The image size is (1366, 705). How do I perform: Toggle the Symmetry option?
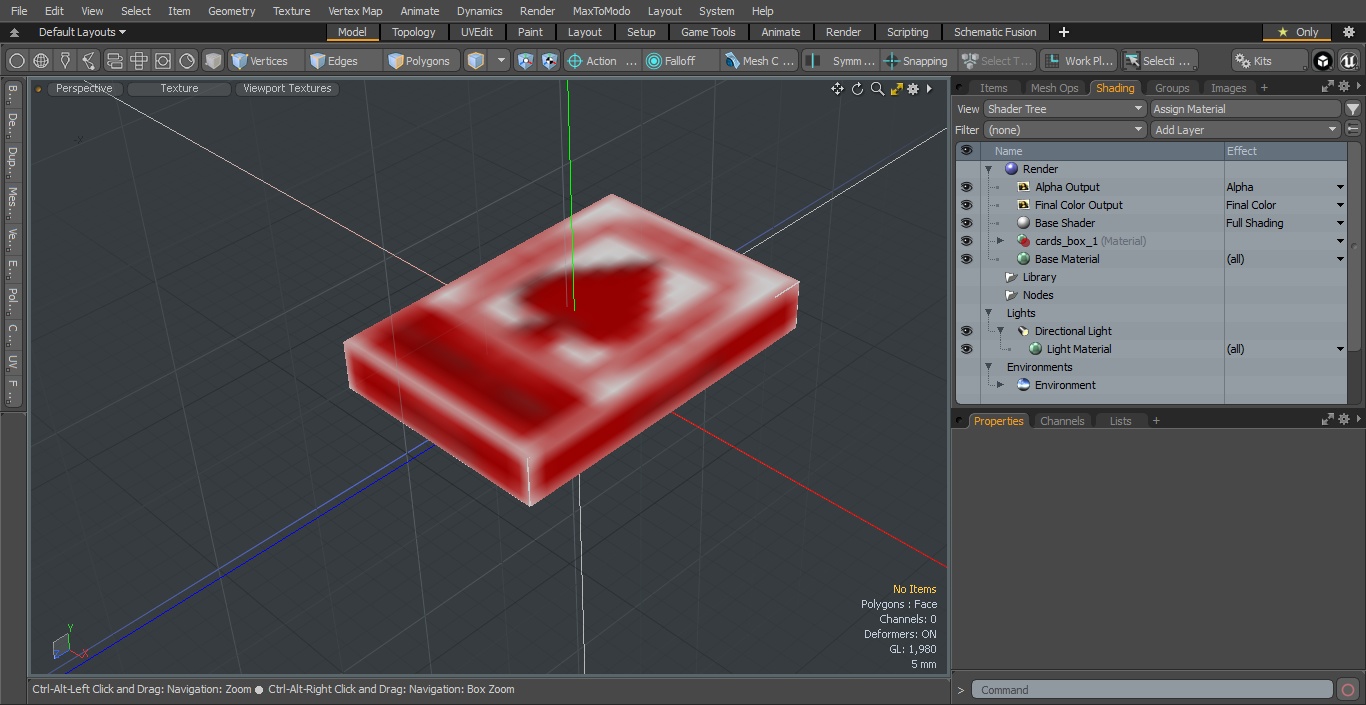point(842,61)
